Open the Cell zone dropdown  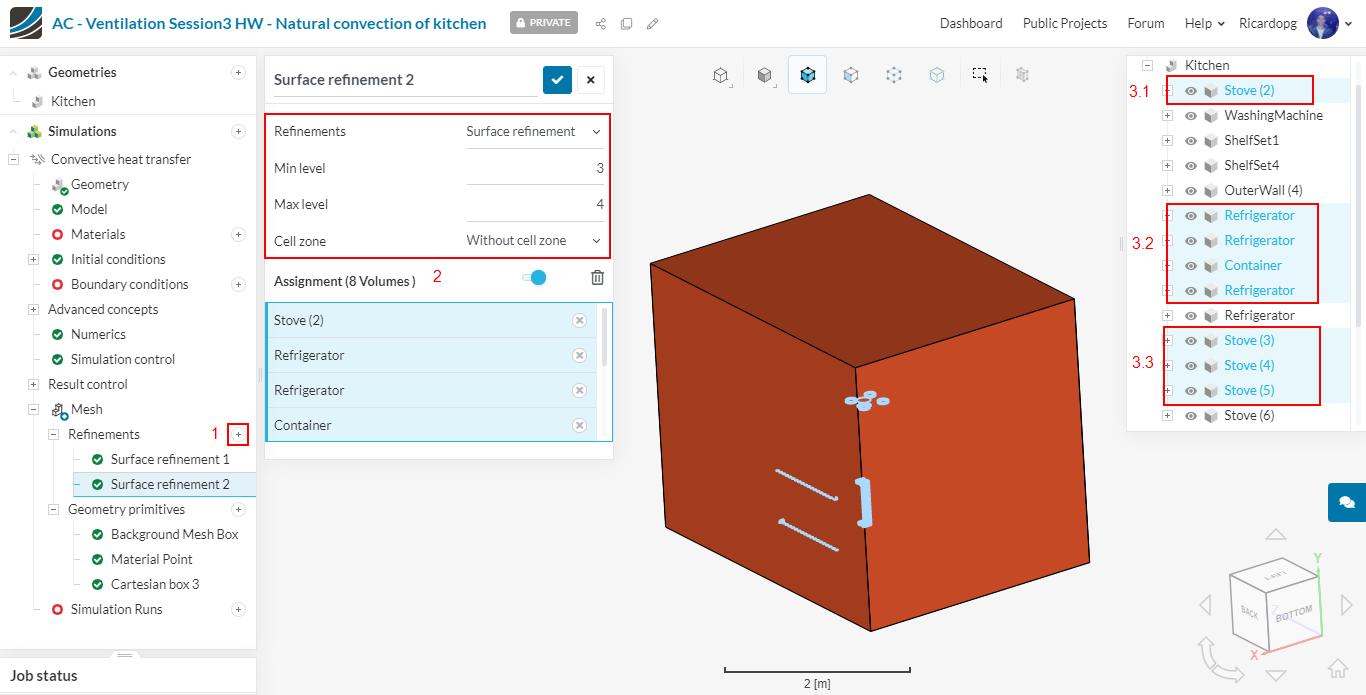pyautogui.click(x=534, y=241)
